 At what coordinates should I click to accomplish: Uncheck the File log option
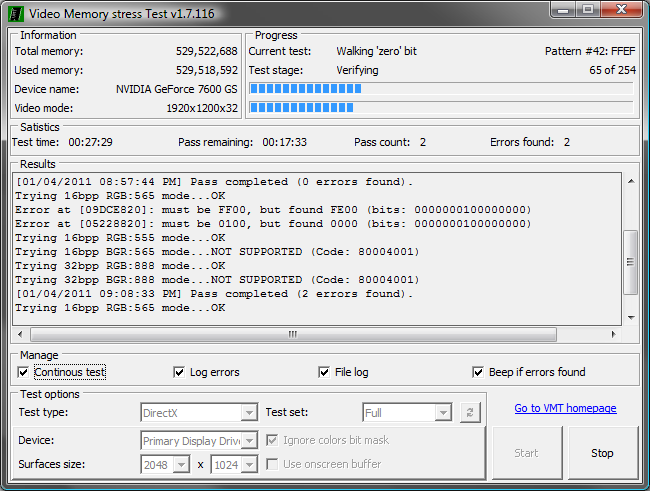click(324, 372)
